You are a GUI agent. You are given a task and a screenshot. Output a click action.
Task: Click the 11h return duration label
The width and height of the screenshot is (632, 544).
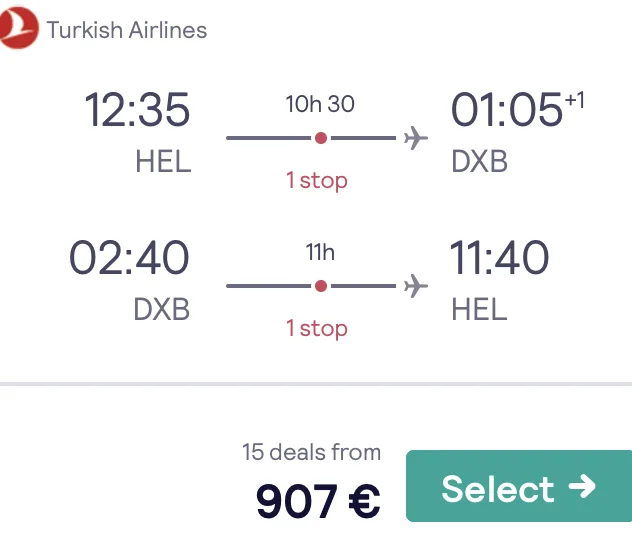(x=320, y=253)
